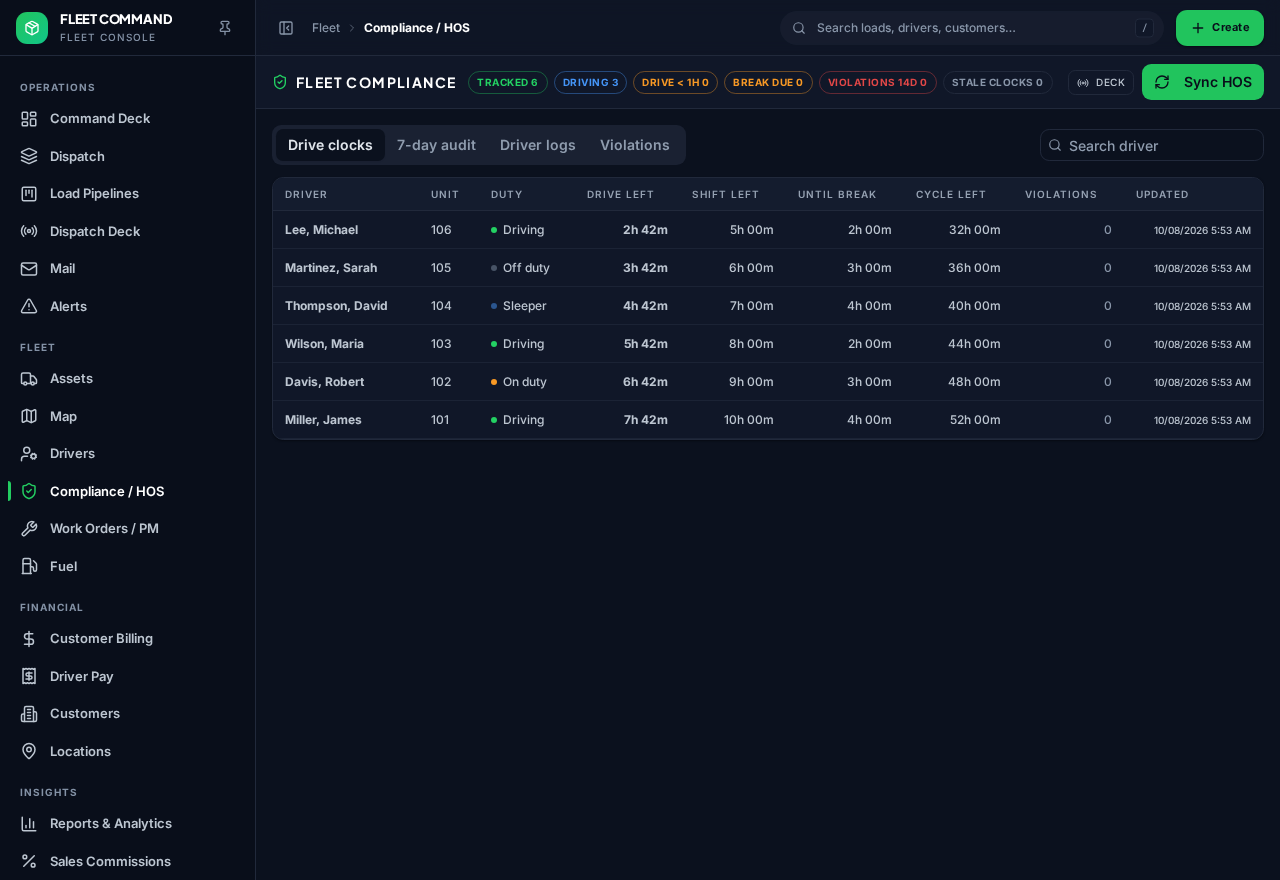Open Customers page

(x=128, y=713)
